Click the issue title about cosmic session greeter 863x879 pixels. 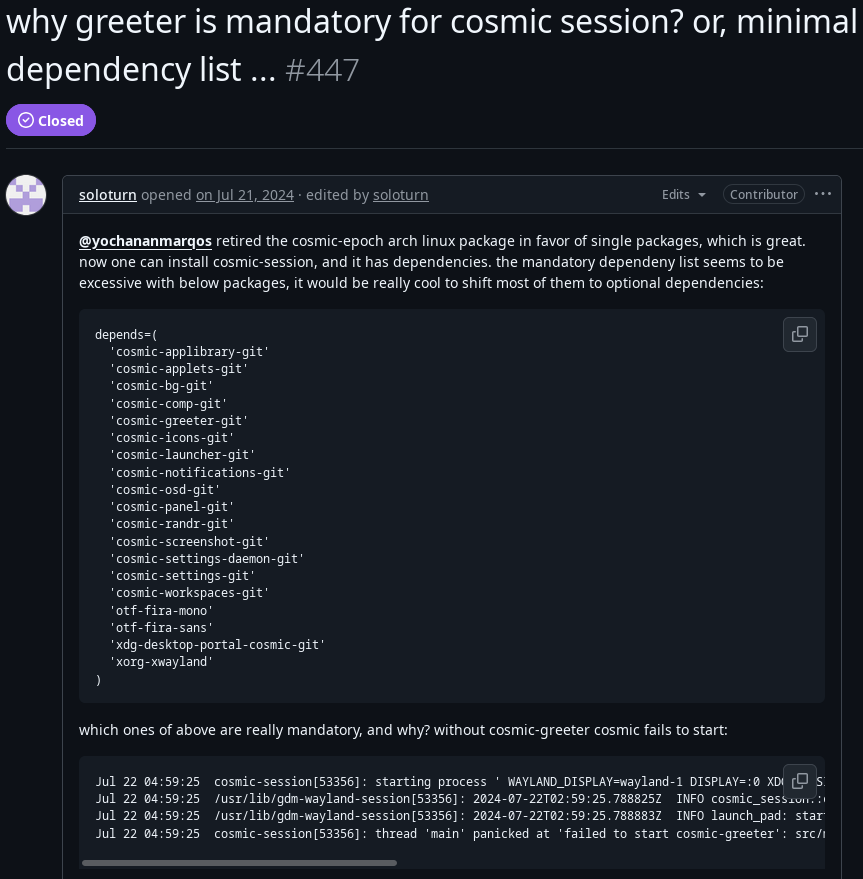431,46
